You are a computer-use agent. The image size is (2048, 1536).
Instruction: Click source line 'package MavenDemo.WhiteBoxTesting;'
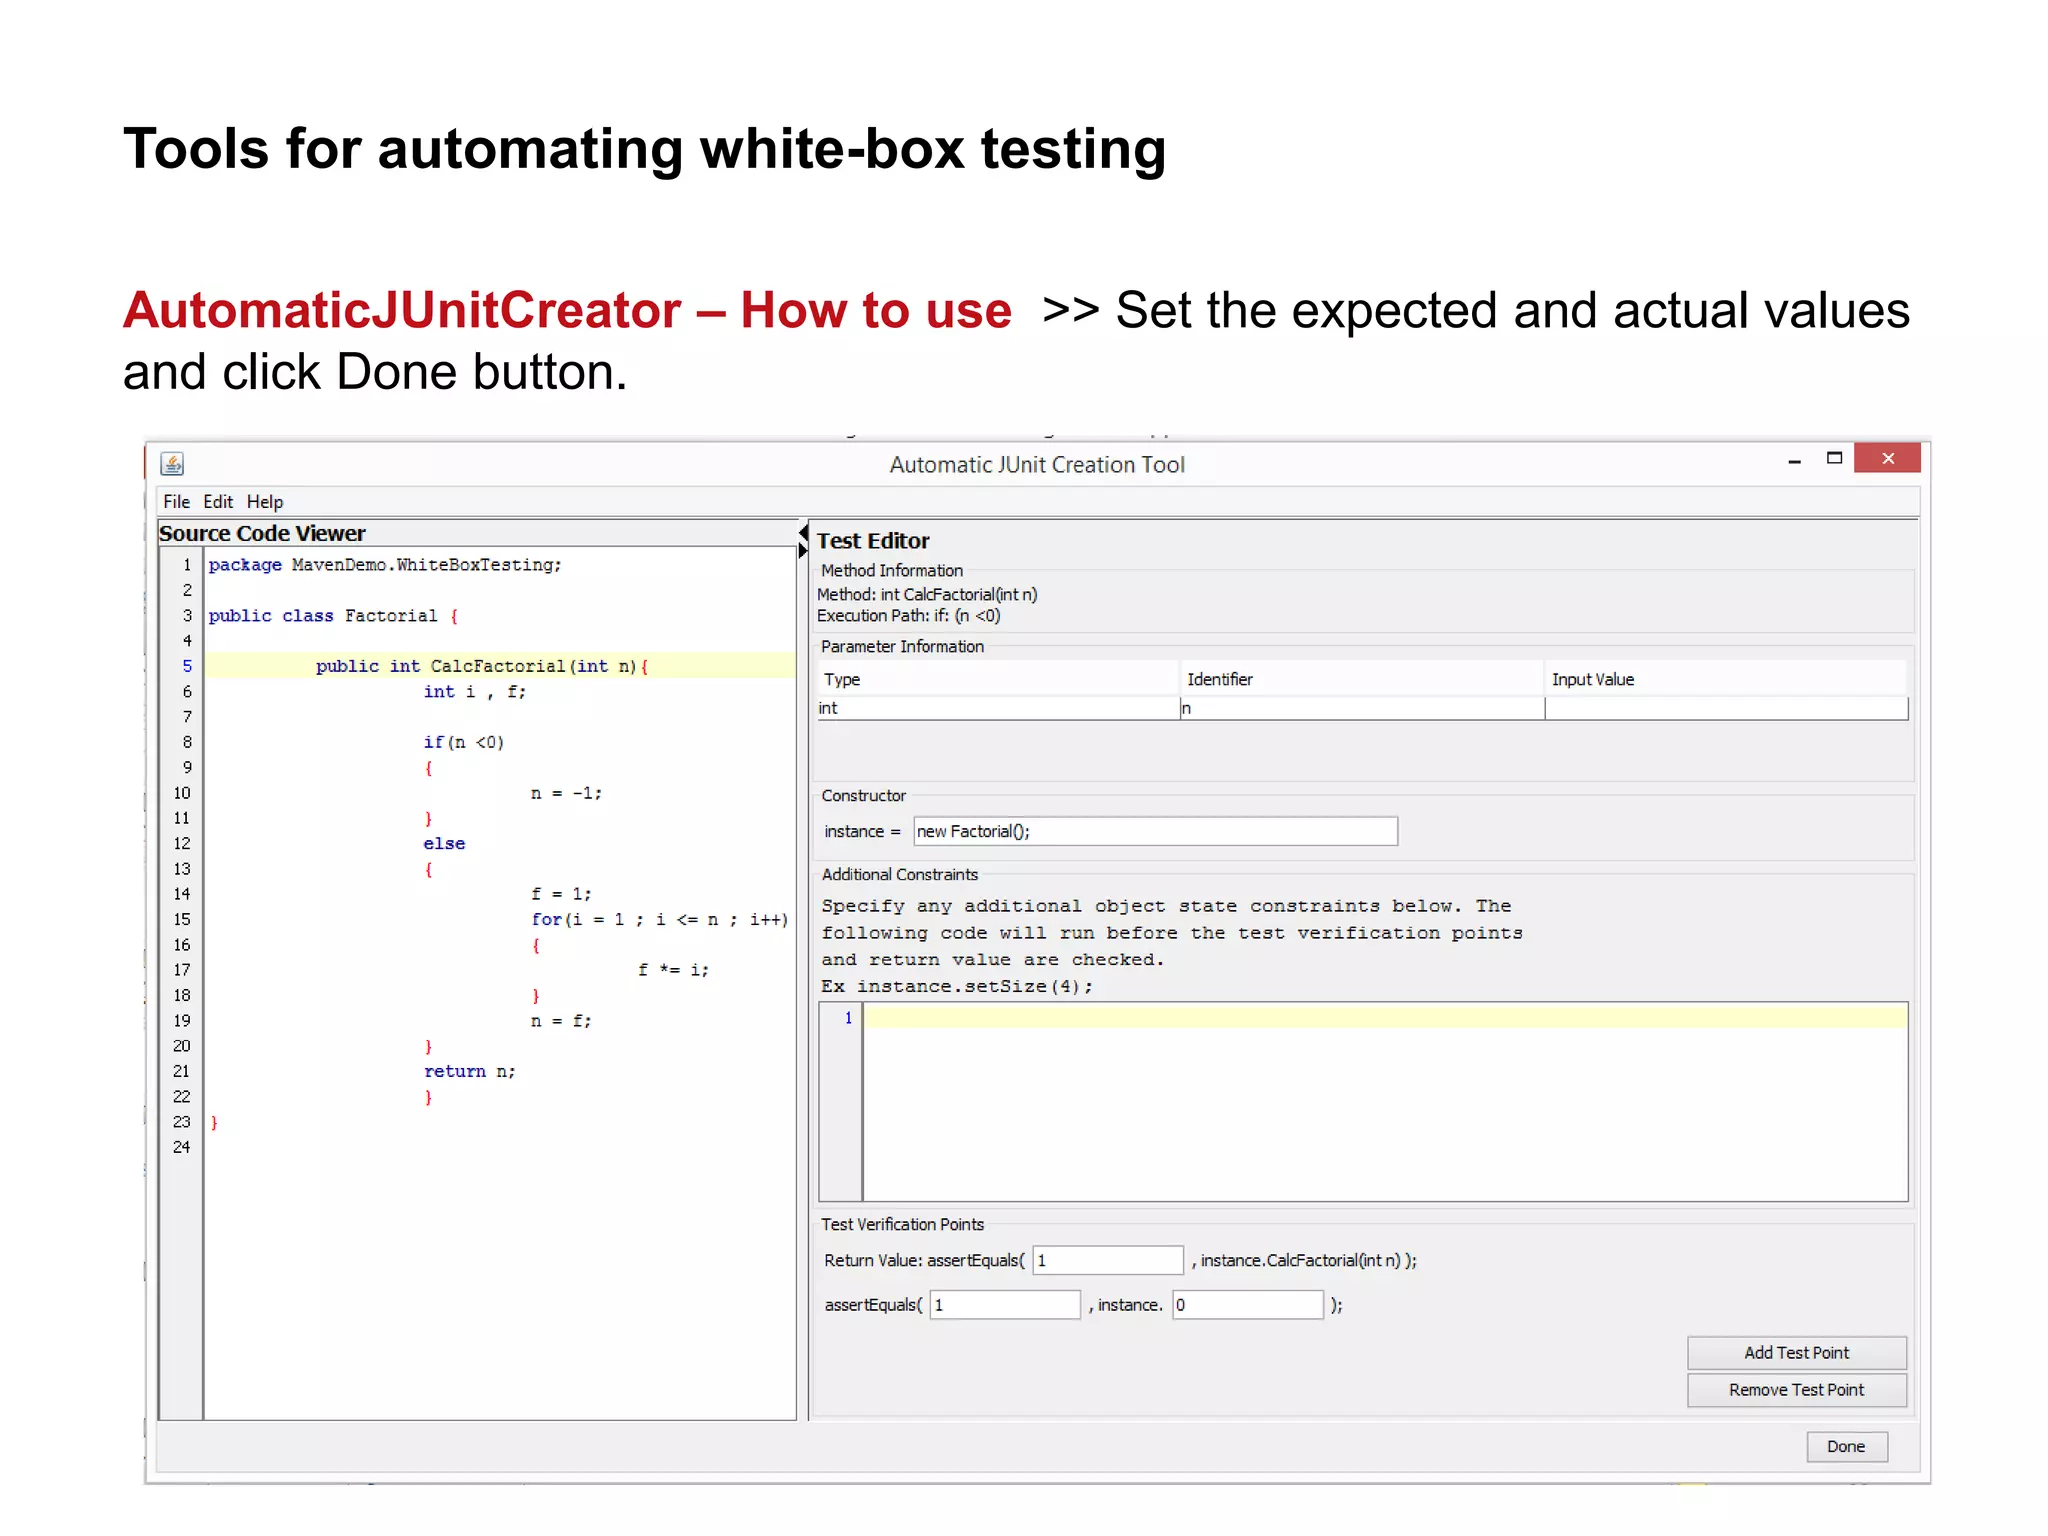[x=385, y=565]
